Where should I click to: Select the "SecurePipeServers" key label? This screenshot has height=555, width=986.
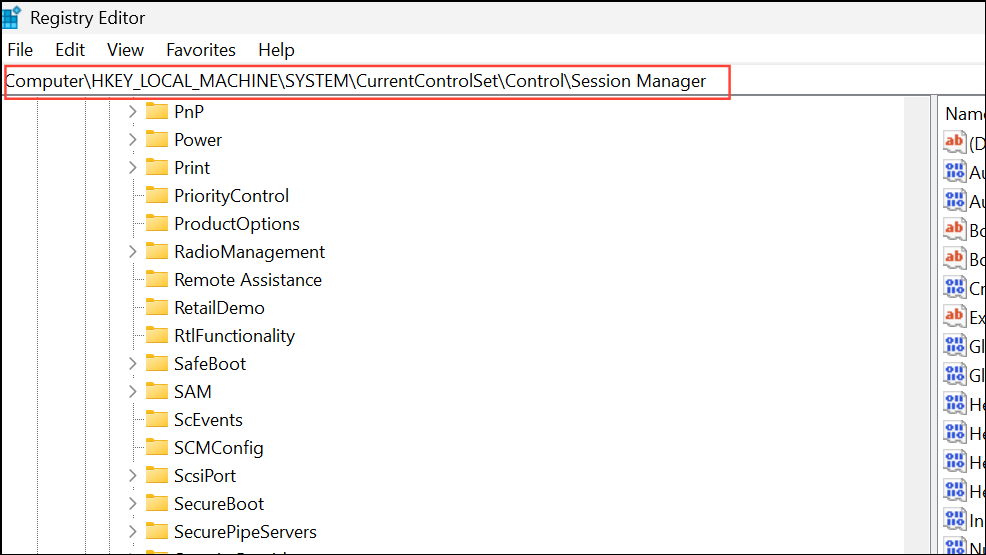click(x=245, y=532)
